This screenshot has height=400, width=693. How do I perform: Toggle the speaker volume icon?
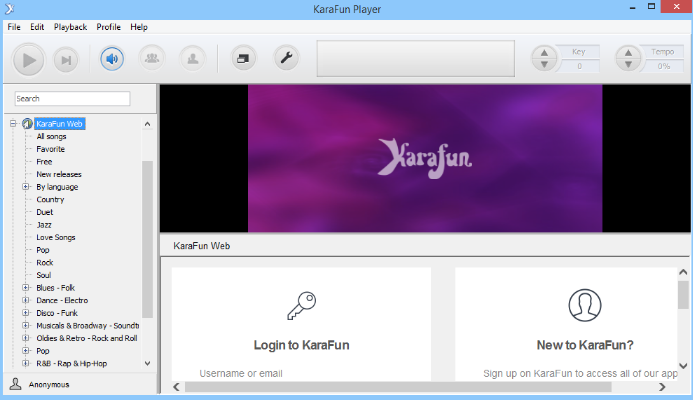(x=112, y=59)
